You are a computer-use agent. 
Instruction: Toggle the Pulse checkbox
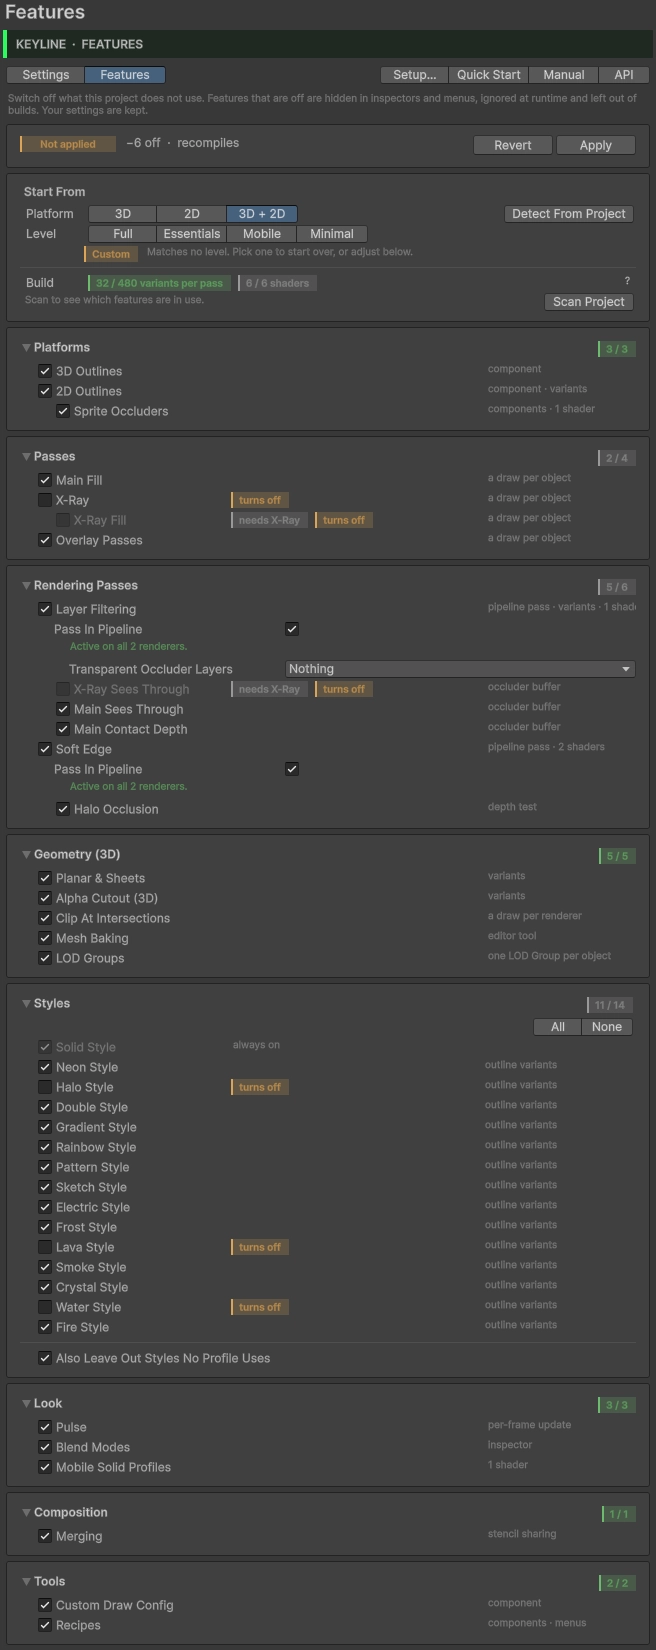45,1427
